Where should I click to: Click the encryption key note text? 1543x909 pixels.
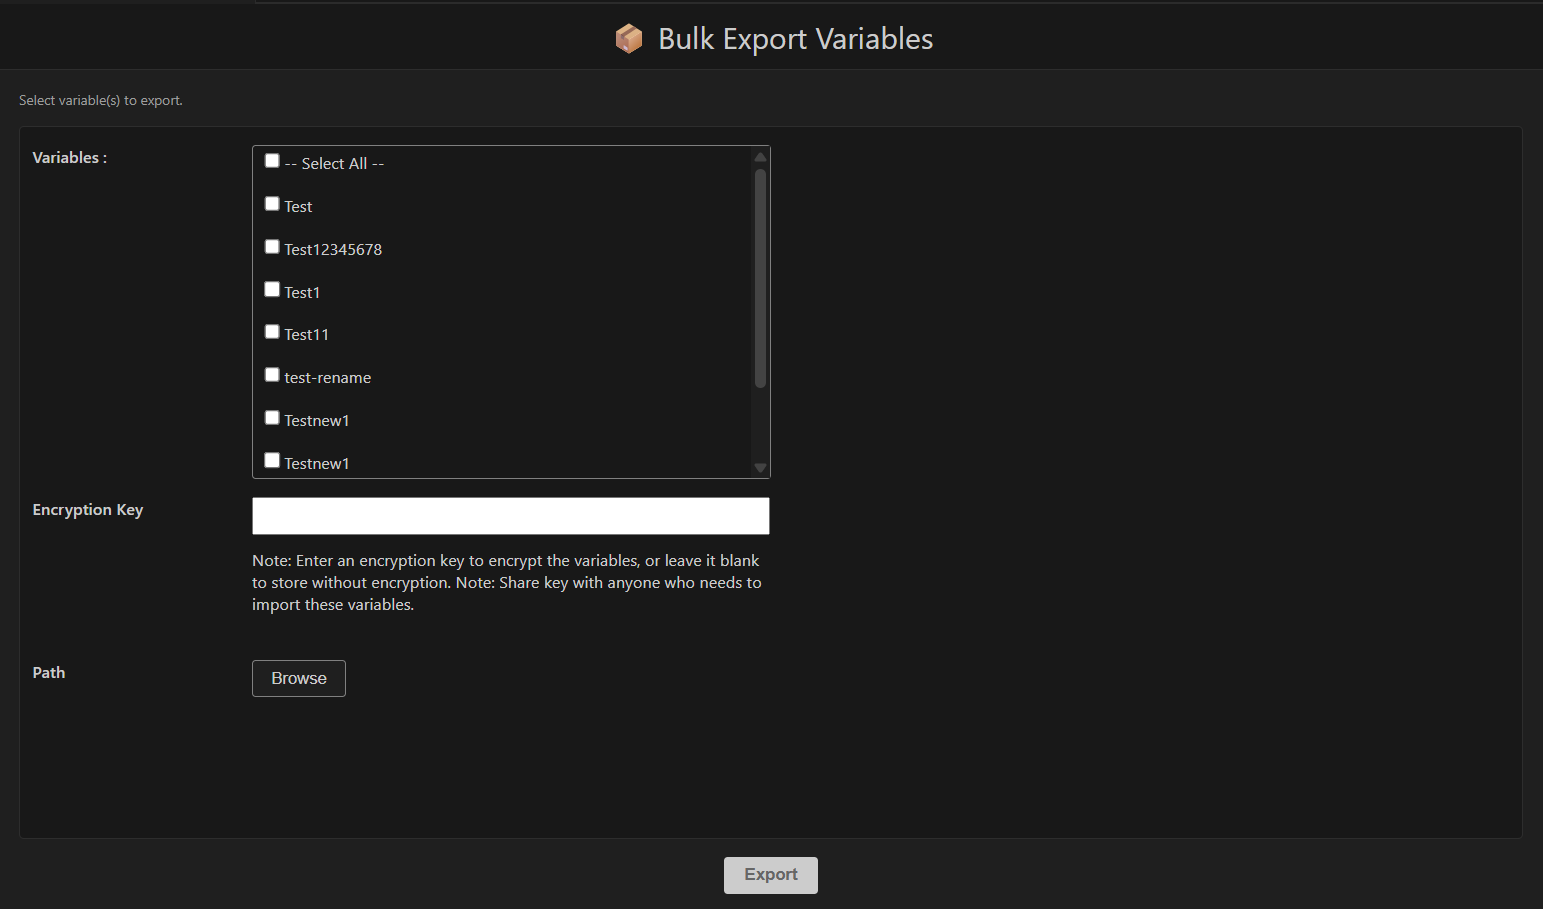(x=507, y=583)
